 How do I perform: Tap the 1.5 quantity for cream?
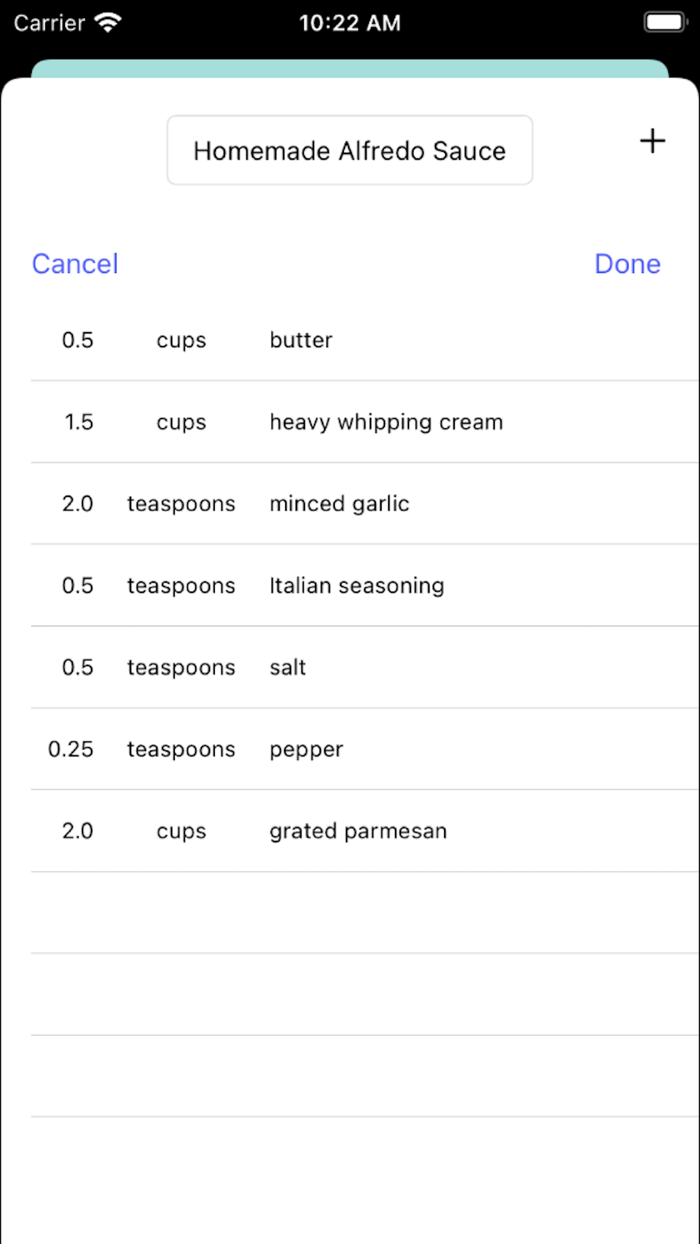point(78,422)
